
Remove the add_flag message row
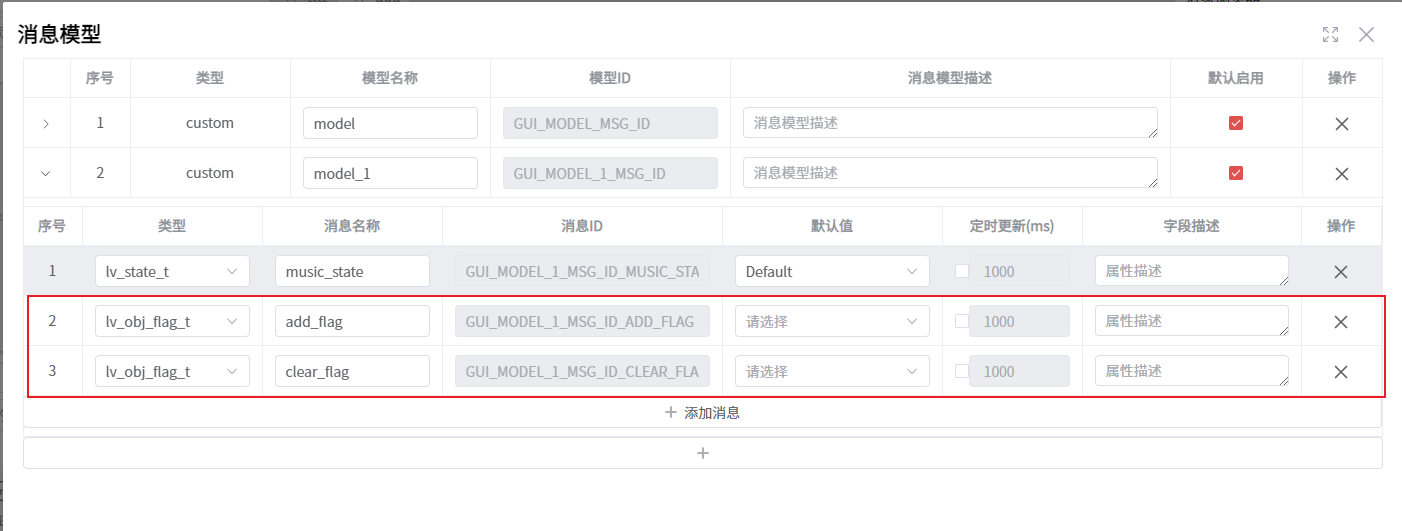(1342, 321)
